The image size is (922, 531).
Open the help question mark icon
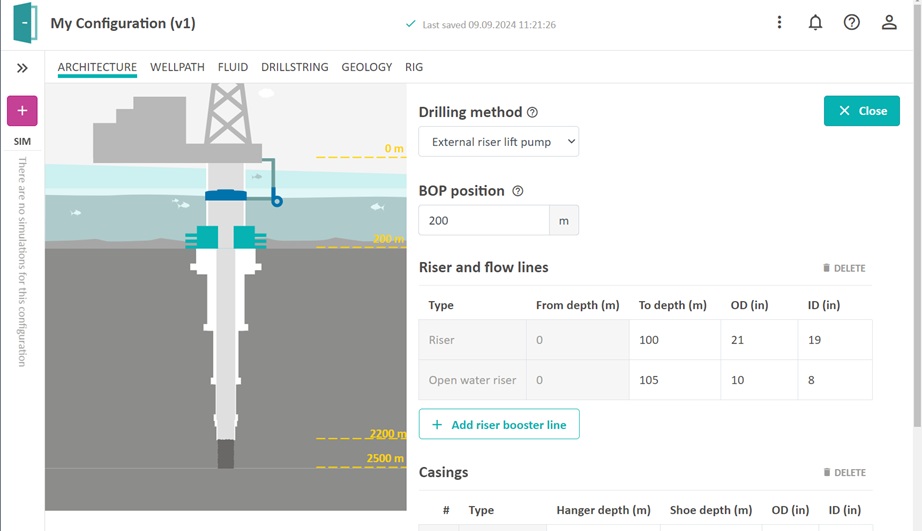pos(852,22)
